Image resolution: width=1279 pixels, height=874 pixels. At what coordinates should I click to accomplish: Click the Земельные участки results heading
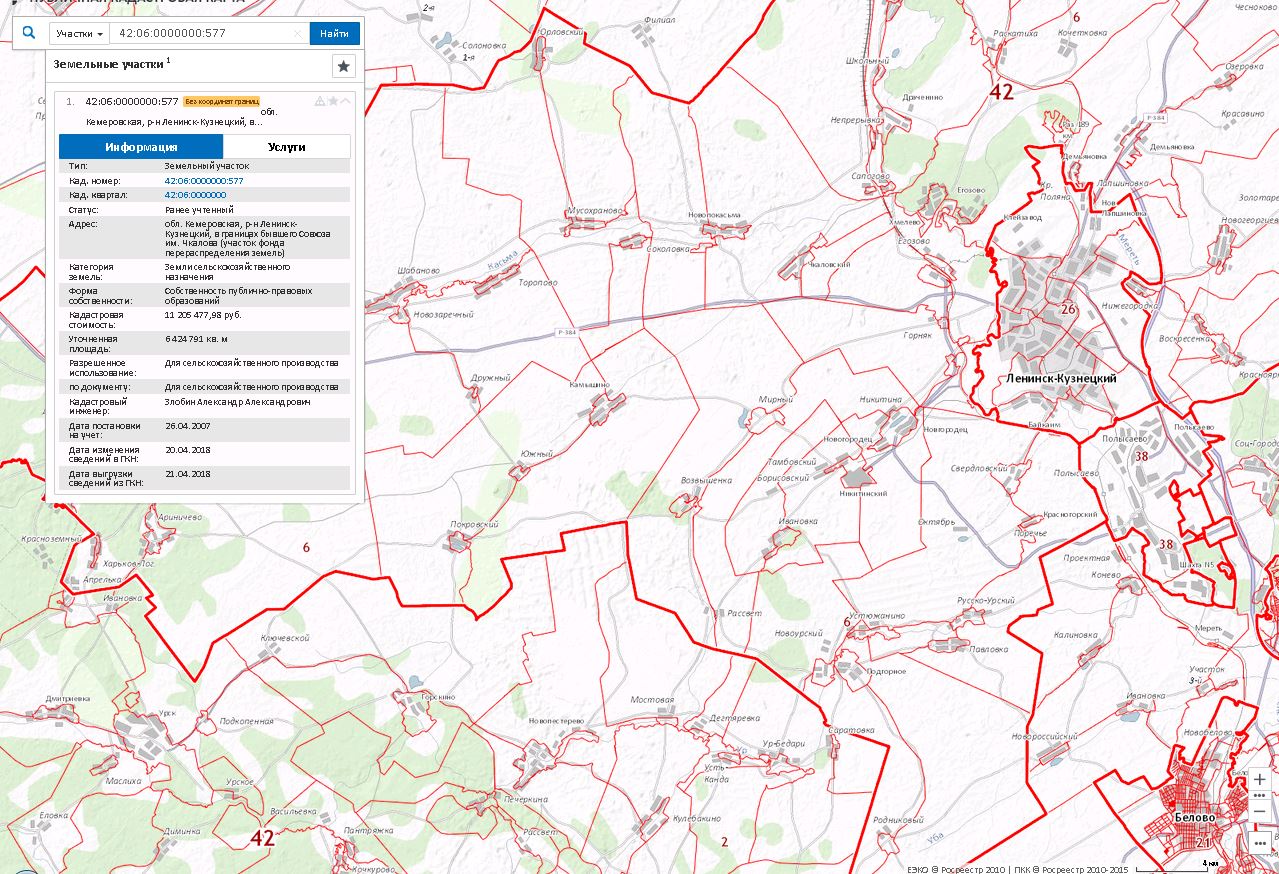coord(109,63)
